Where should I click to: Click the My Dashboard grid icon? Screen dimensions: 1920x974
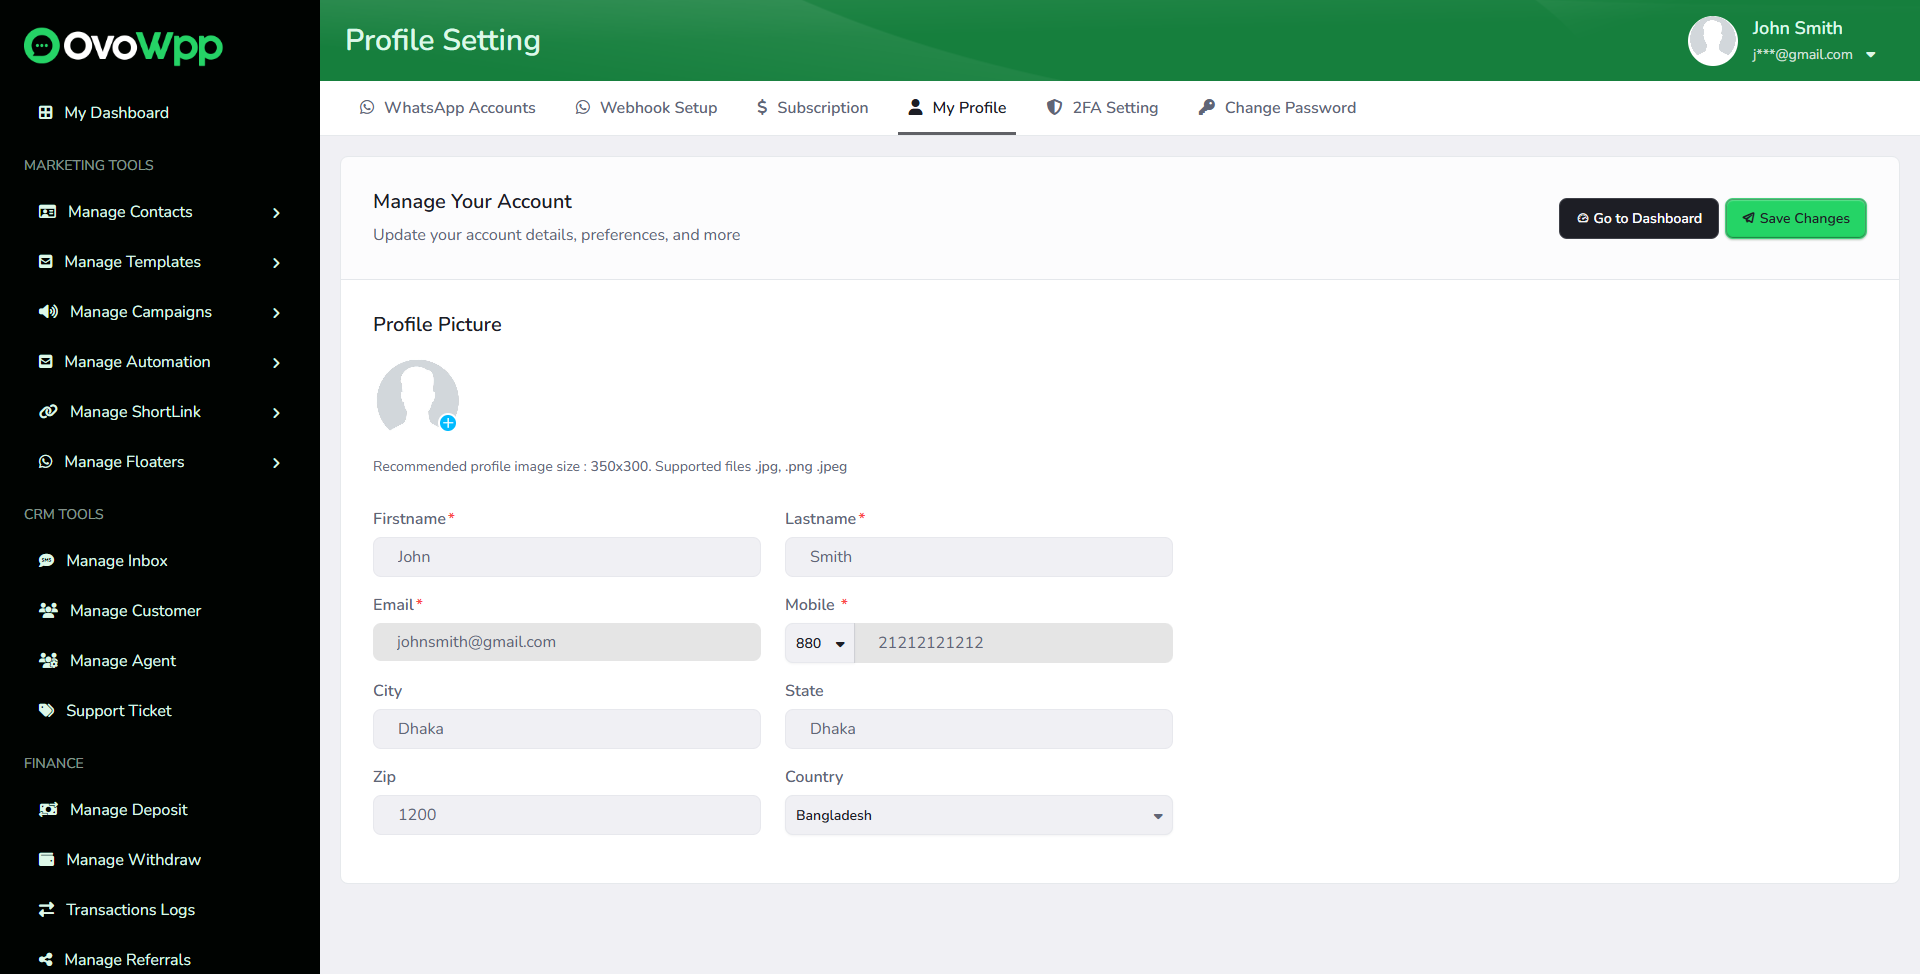coord(46,112)
